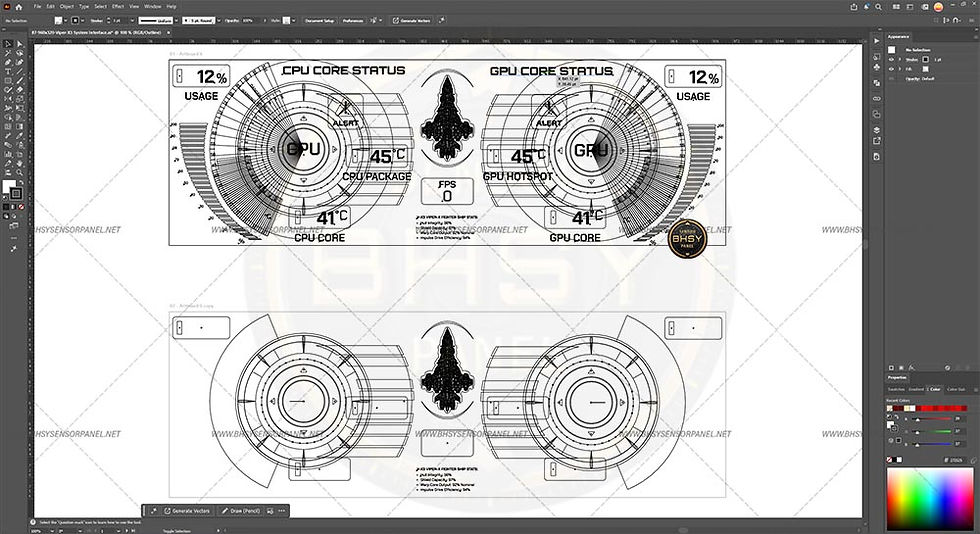The image size is (980, 534).
Task: Open the 5 pt. Round brush dropdown
Action: click(x=219, y=21)
